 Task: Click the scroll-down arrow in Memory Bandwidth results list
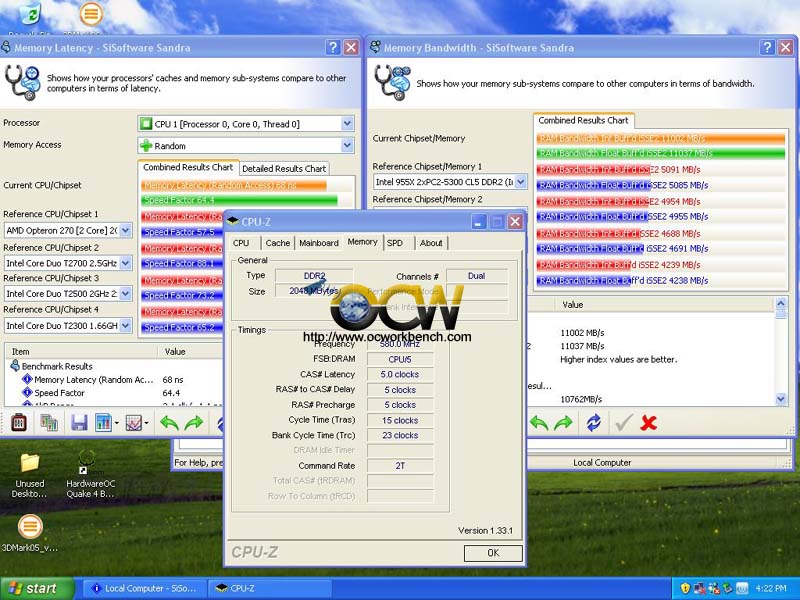[x=781, y=399]
